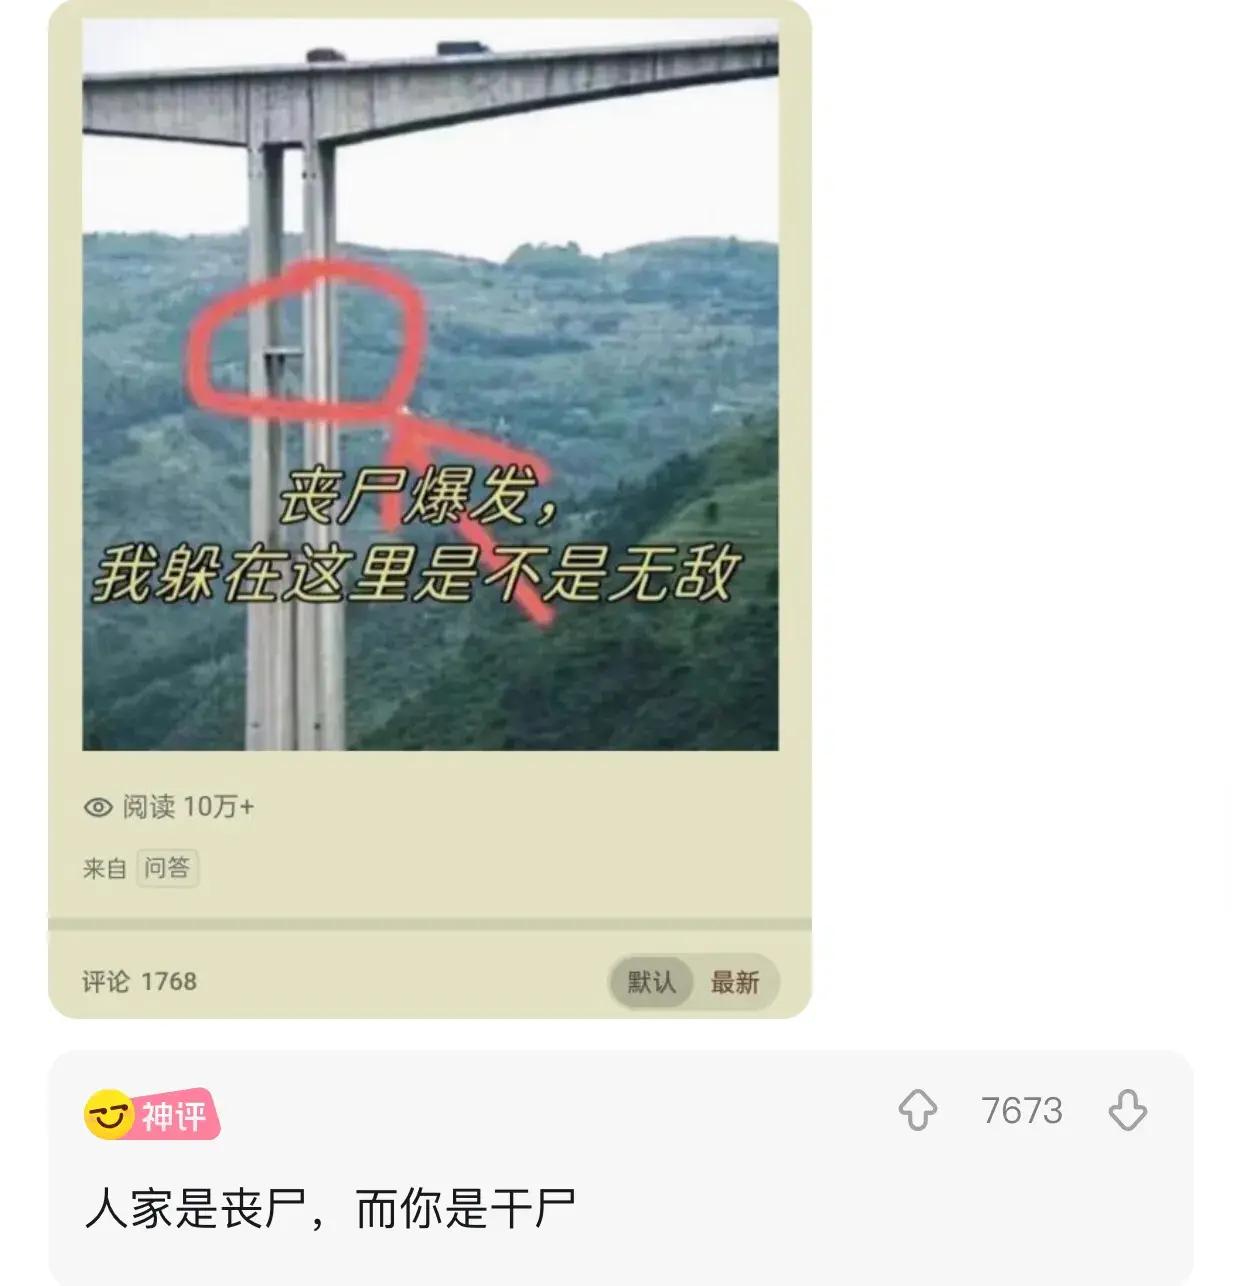Click the eye icon beside 阅读 10万+
Viewport: 1242px width, 1286px height.
98,807
